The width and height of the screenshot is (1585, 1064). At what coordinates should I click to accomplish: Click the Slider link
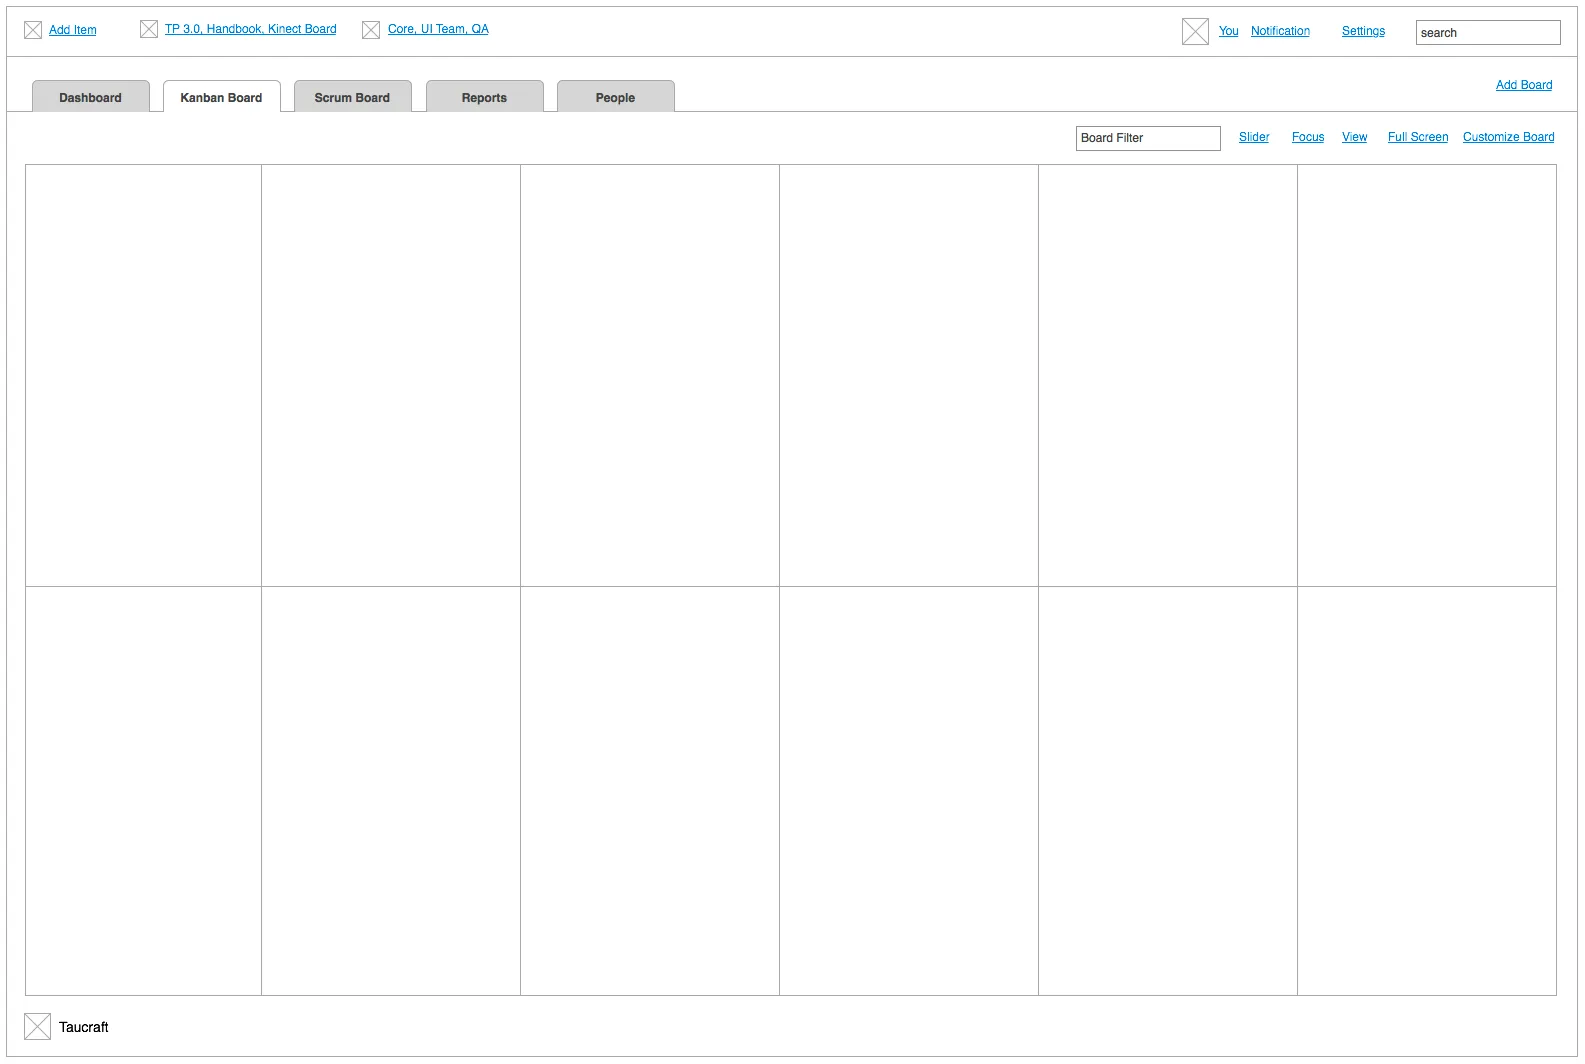pyautogui.click(x=1254, y=137)
